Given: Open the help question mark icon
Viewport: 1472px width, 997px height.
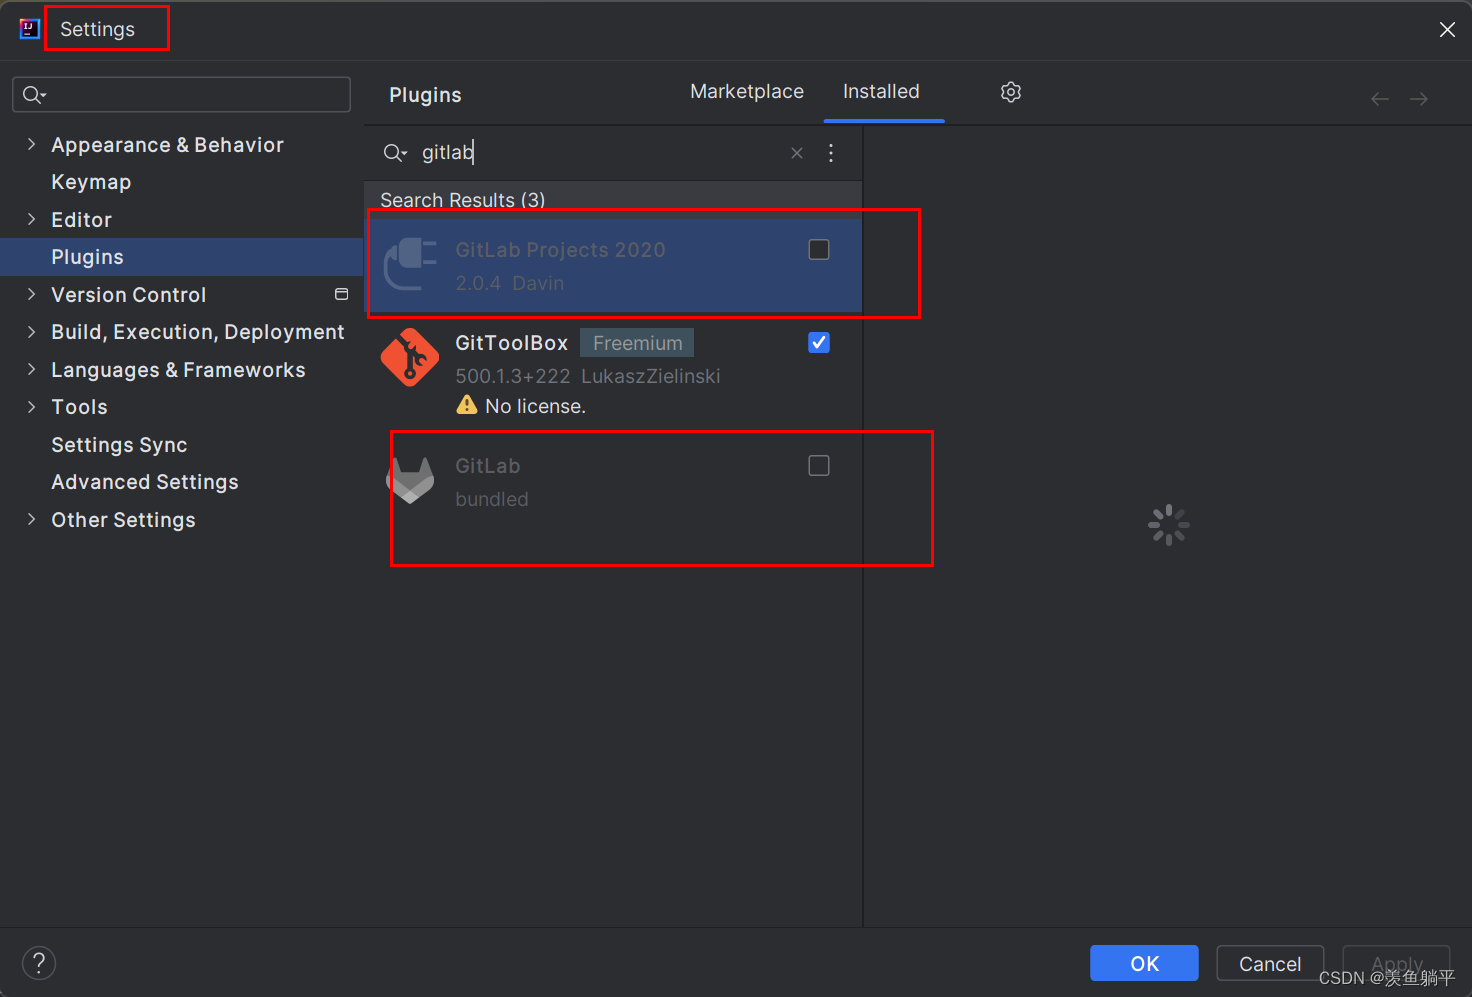Looking at the screenshot, I should [x=38, y=963].
